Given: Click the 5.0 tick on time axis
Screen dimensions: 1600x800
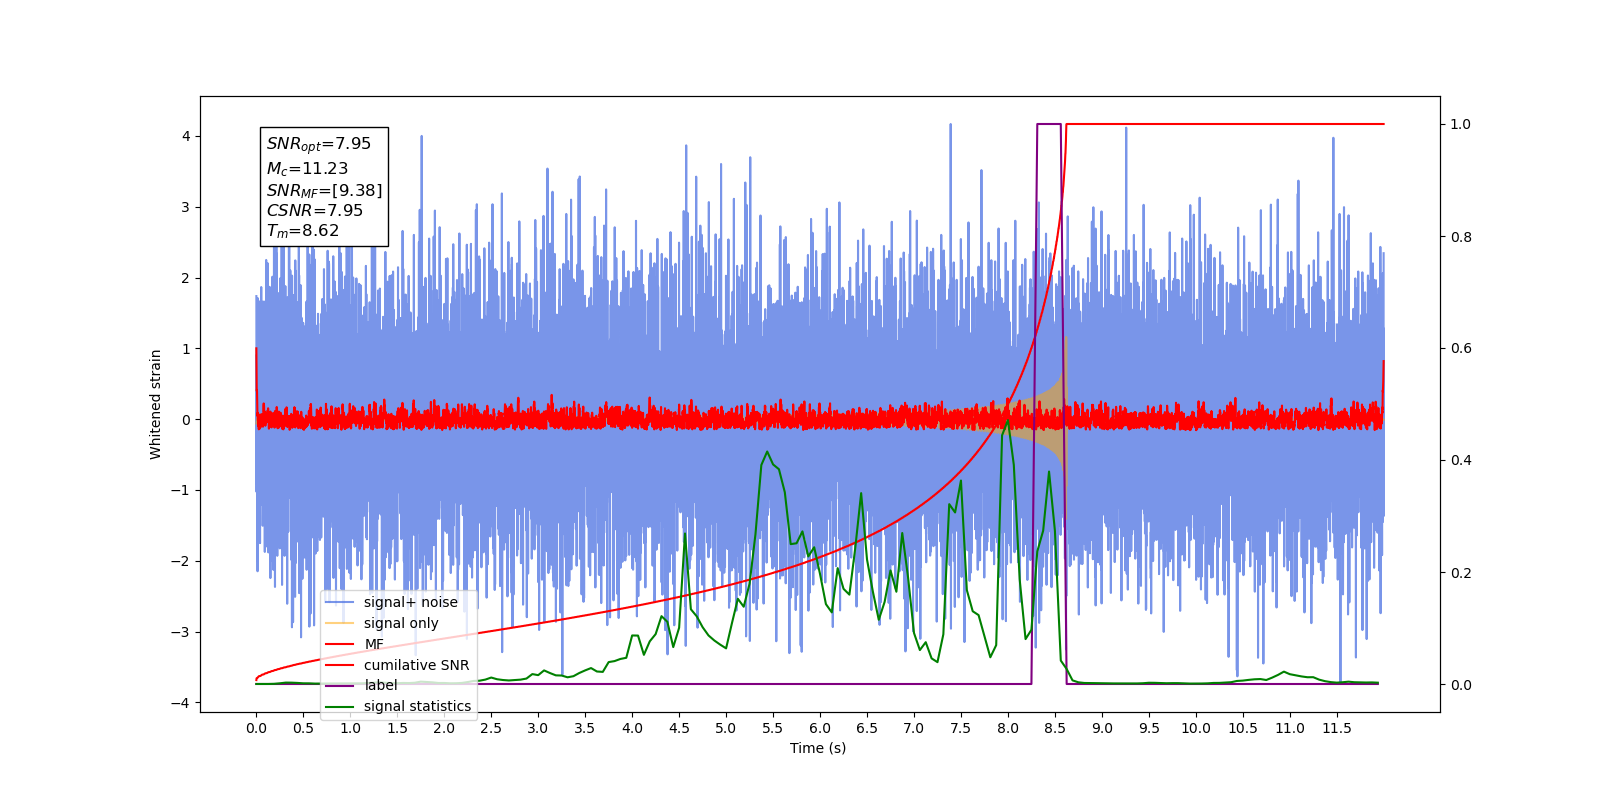Looking at the screenshot, I should (x=726, y=728).
